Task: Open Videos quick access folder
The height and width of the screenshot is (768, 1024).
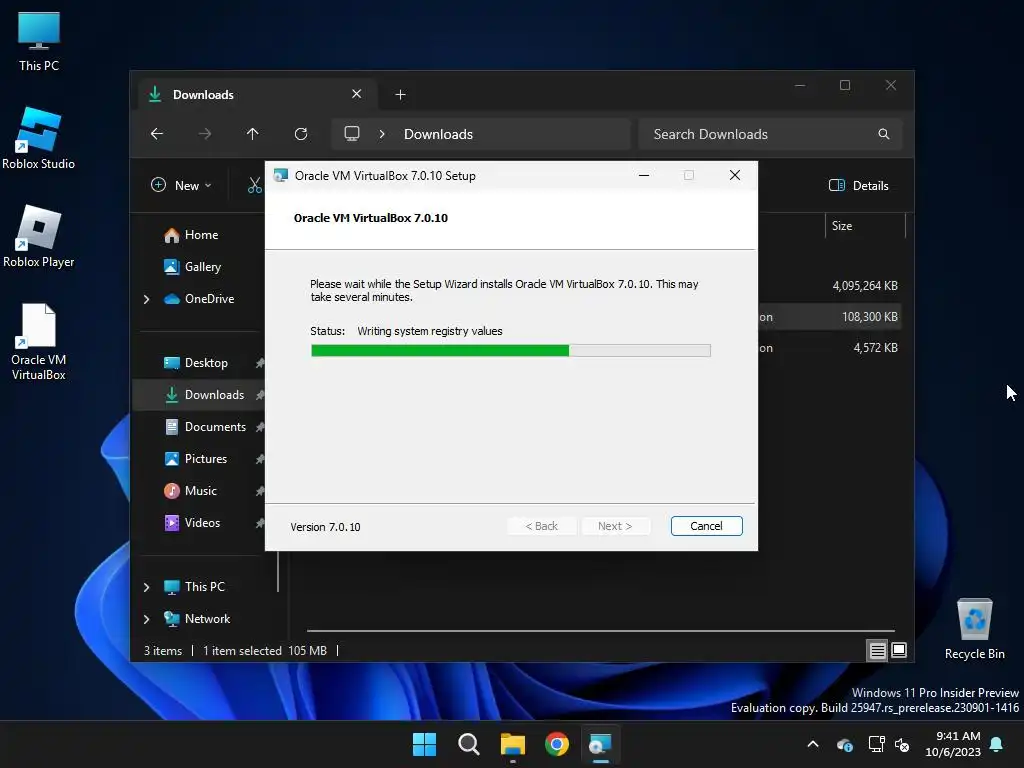Action: (199, 522)
